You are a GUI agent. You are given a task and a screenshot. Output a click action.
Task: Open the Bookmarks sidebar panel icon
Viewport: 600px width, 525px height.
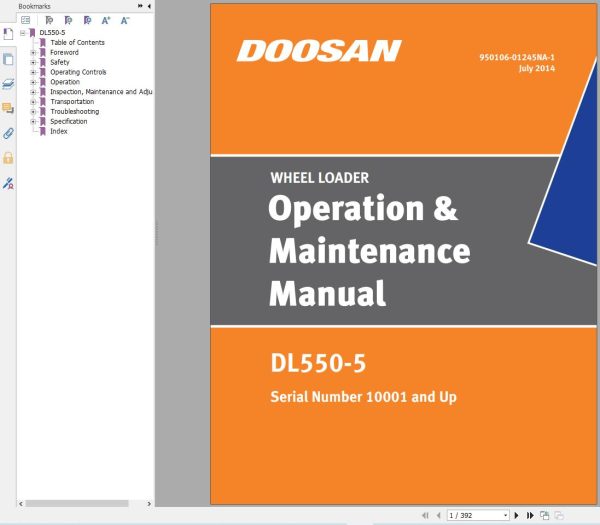8,34
